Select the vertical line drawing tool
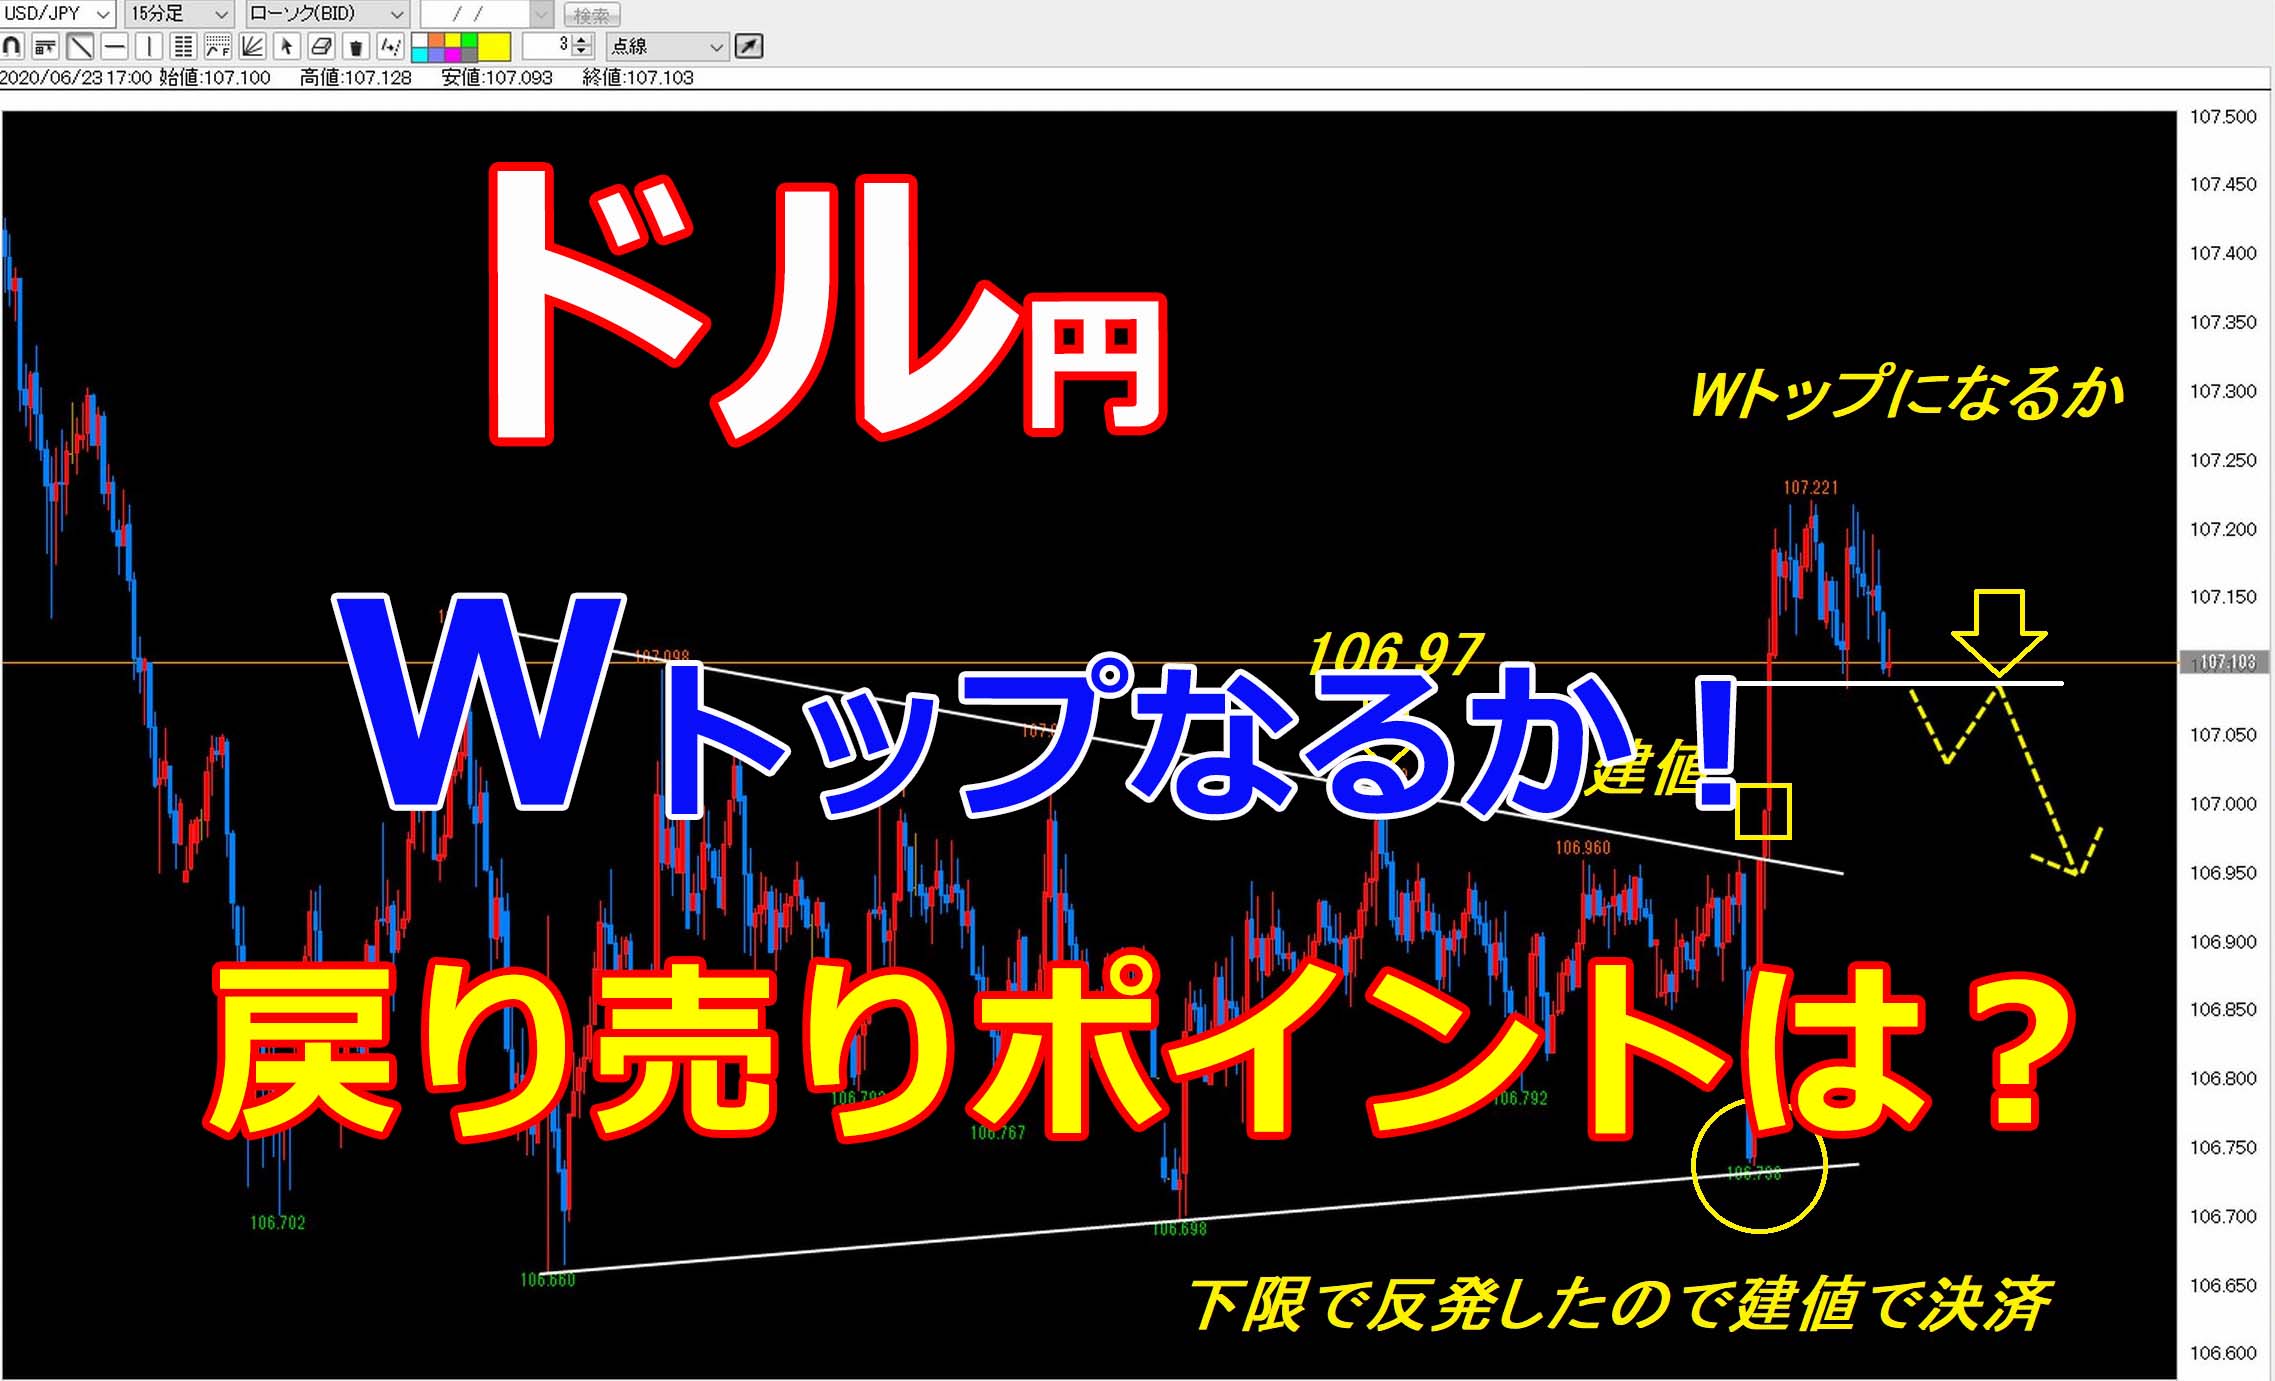The width and height of the screenshot is (2275, 1381). (x=149, y=46)
